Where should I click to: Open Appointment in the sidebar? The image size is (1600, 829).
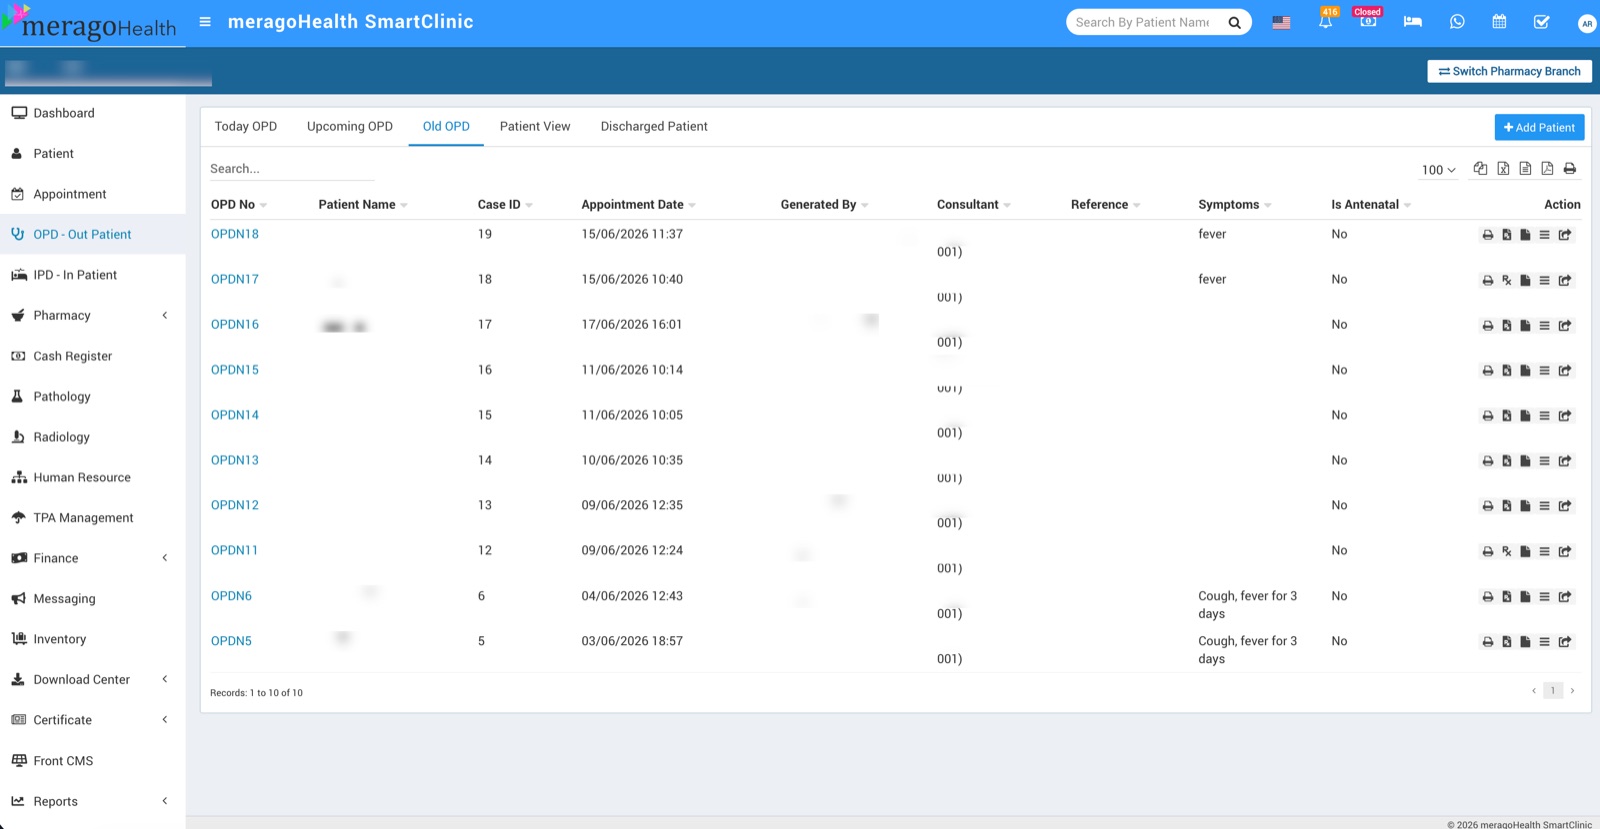[92, 194]
